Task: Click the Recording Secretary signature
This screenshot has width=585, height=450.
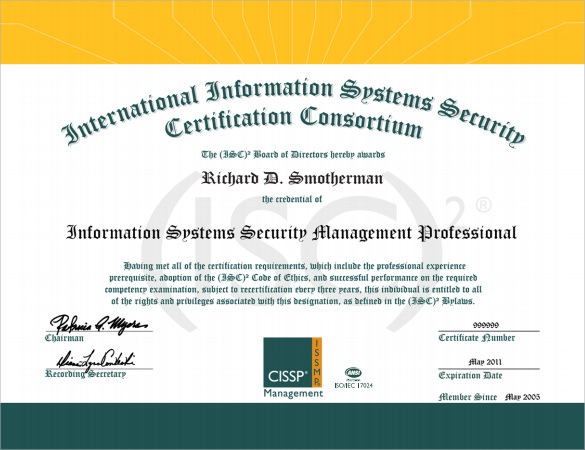Action: pos(96,360)
